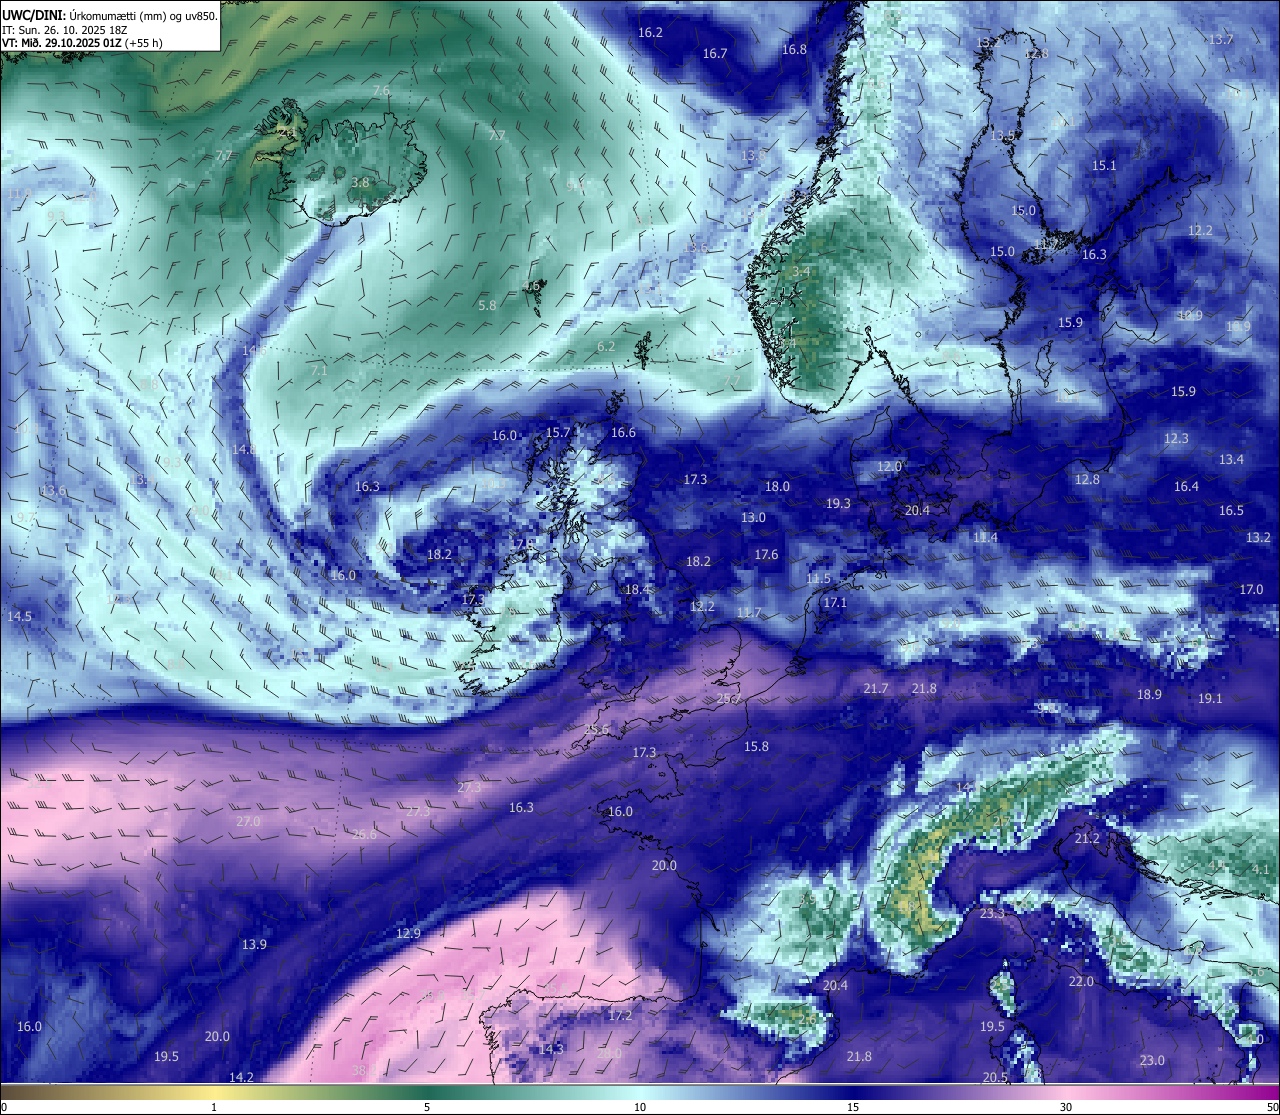
Task: Click the colorbar tick labeled 50
Action: tap(1271, 1107)
